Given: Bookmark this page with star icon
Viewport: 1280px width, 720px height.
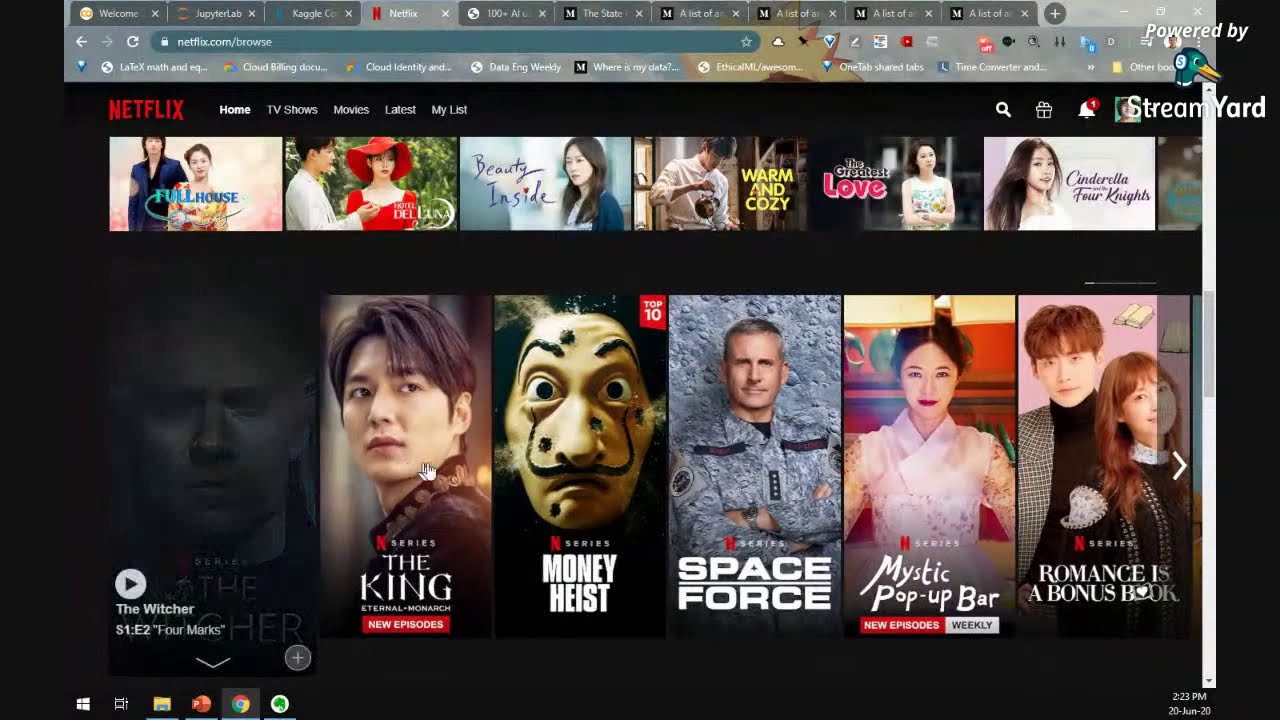Looking at the screenshot, I should 746,42.
